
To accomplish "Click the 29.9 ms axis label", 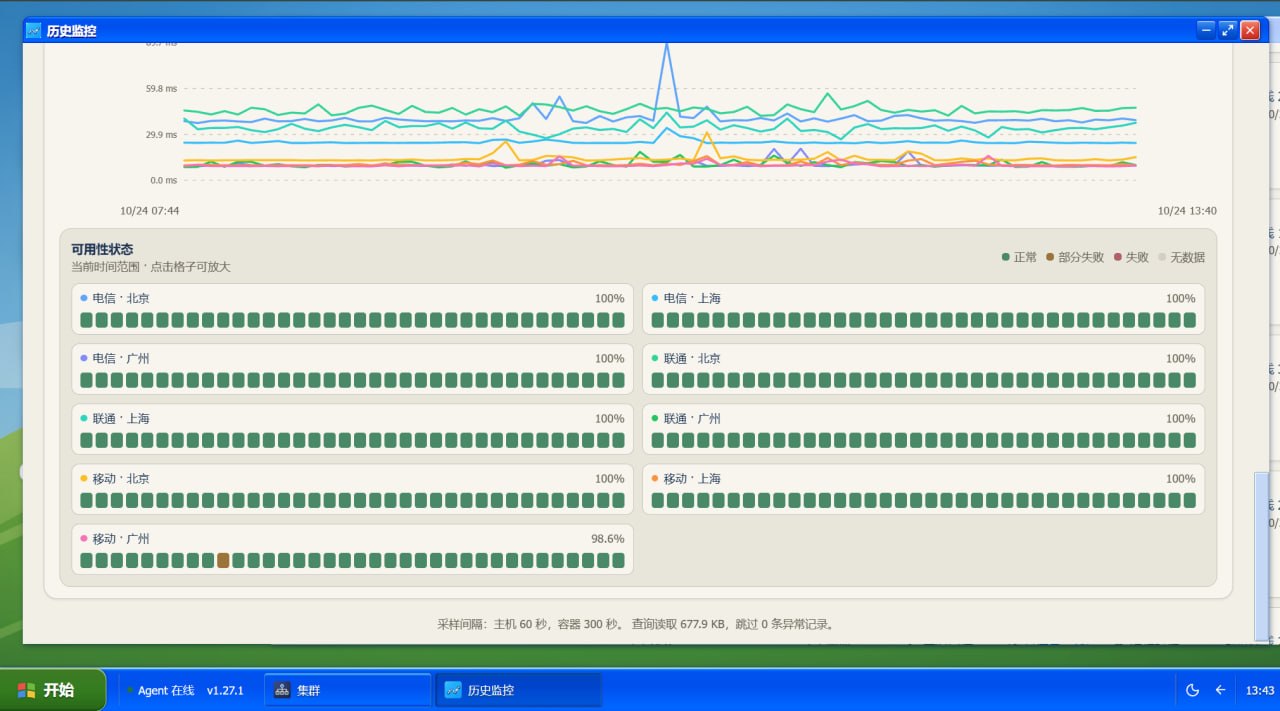I will click(x=161, y=135).
